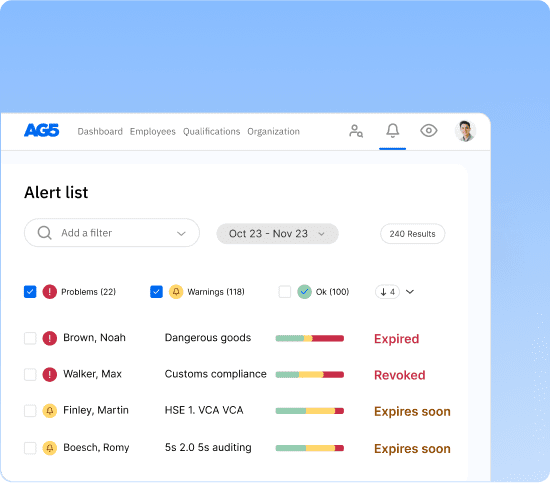Click yellow warning bell beside Finley, Martin

click(x=50, y=411)
